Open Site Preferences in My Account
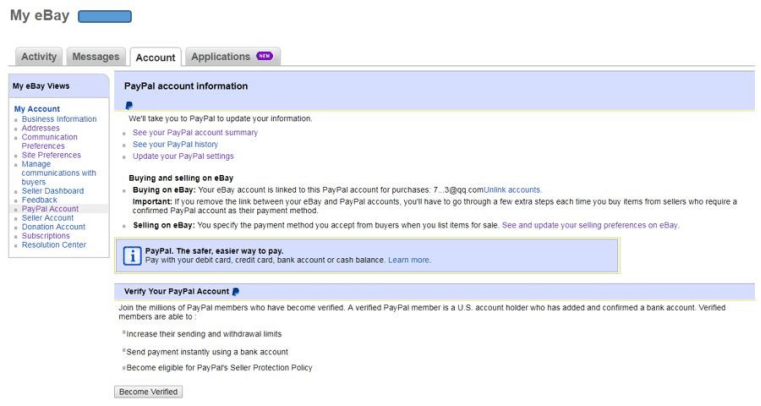Image resolution: width=761 pixels, height=406 pixels. pyautogui.click(x=51, y=155)
